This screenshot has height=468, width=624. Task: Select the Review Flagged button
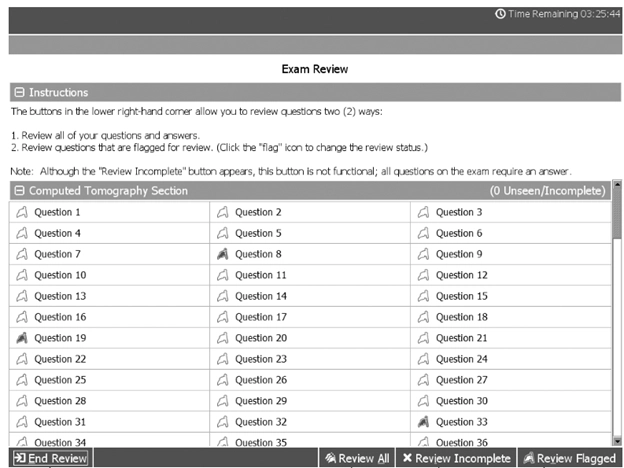tap(569, 459)
